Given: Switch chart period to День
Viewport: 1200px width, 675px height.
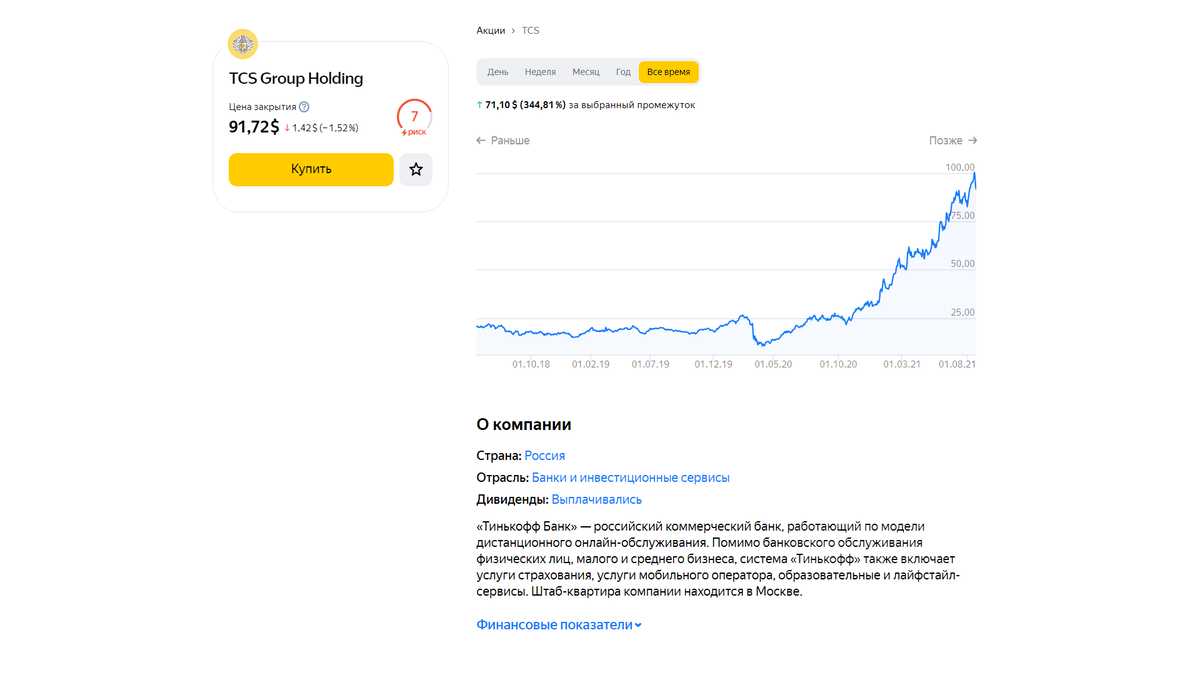Looking at the screenshot, I should click(498, 72).
